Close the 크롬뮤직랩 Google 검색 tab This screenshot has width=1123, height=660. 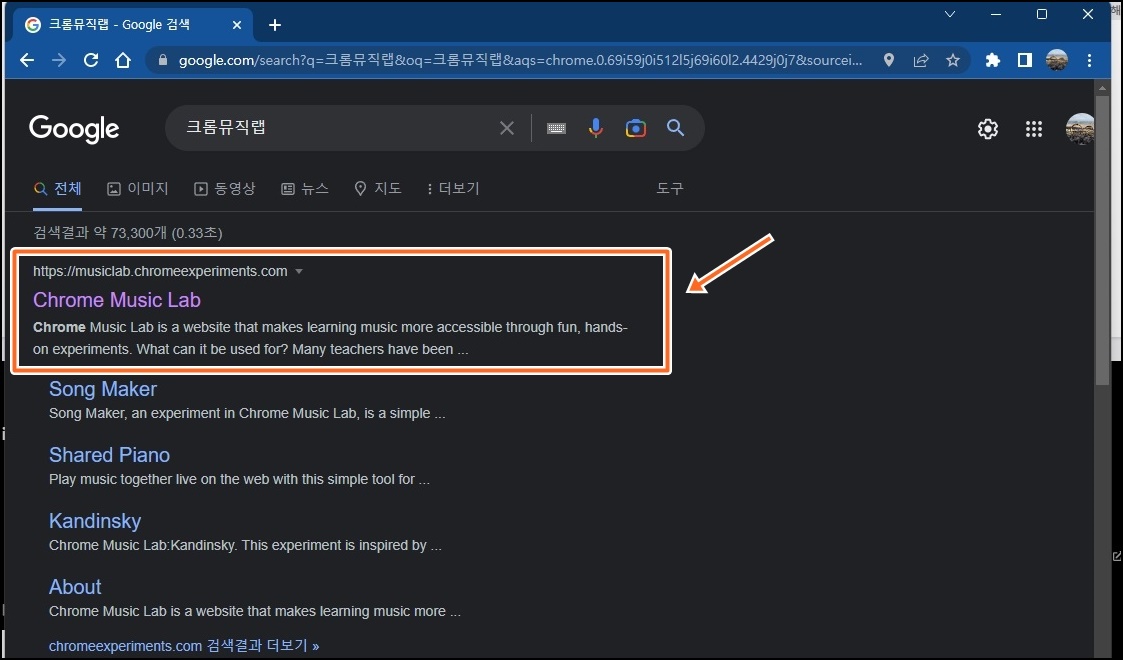pyautogui.click(x=237, y=25)
